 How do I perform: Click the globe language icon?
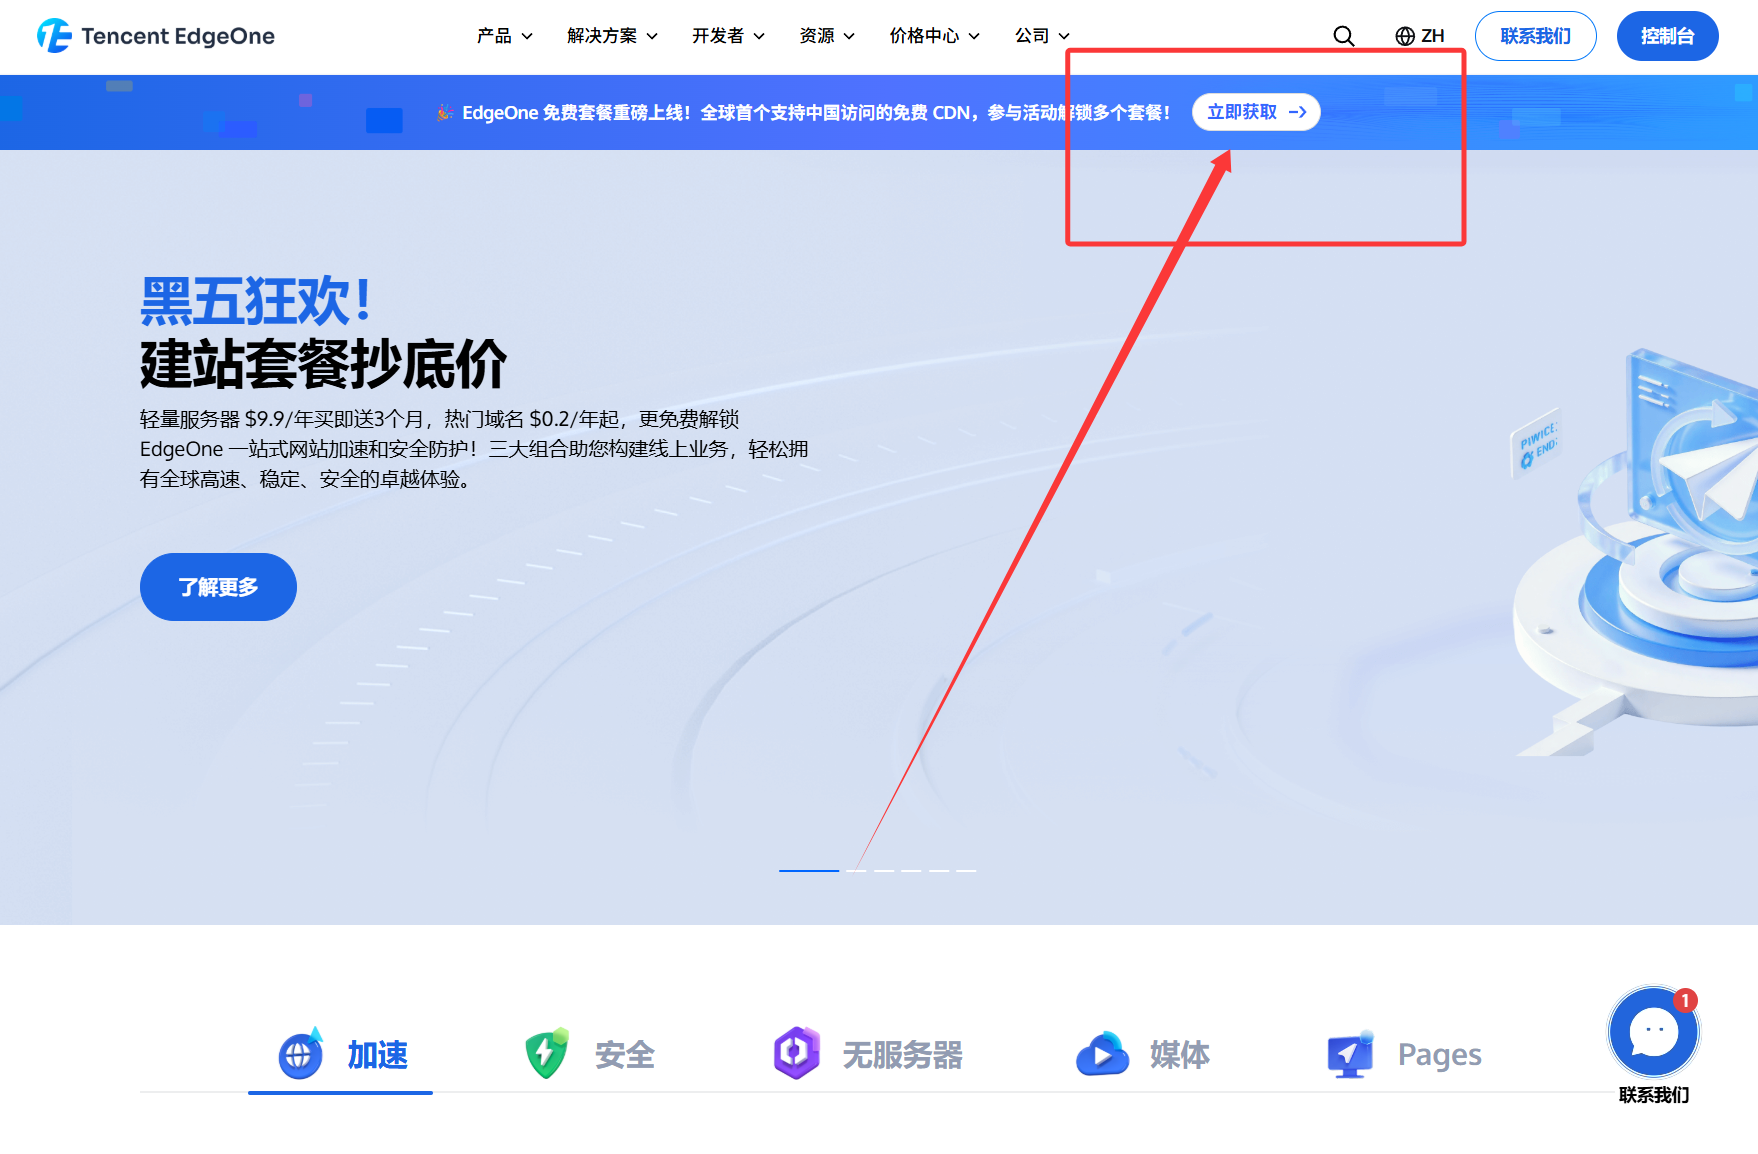click(x=1405, y=36)
